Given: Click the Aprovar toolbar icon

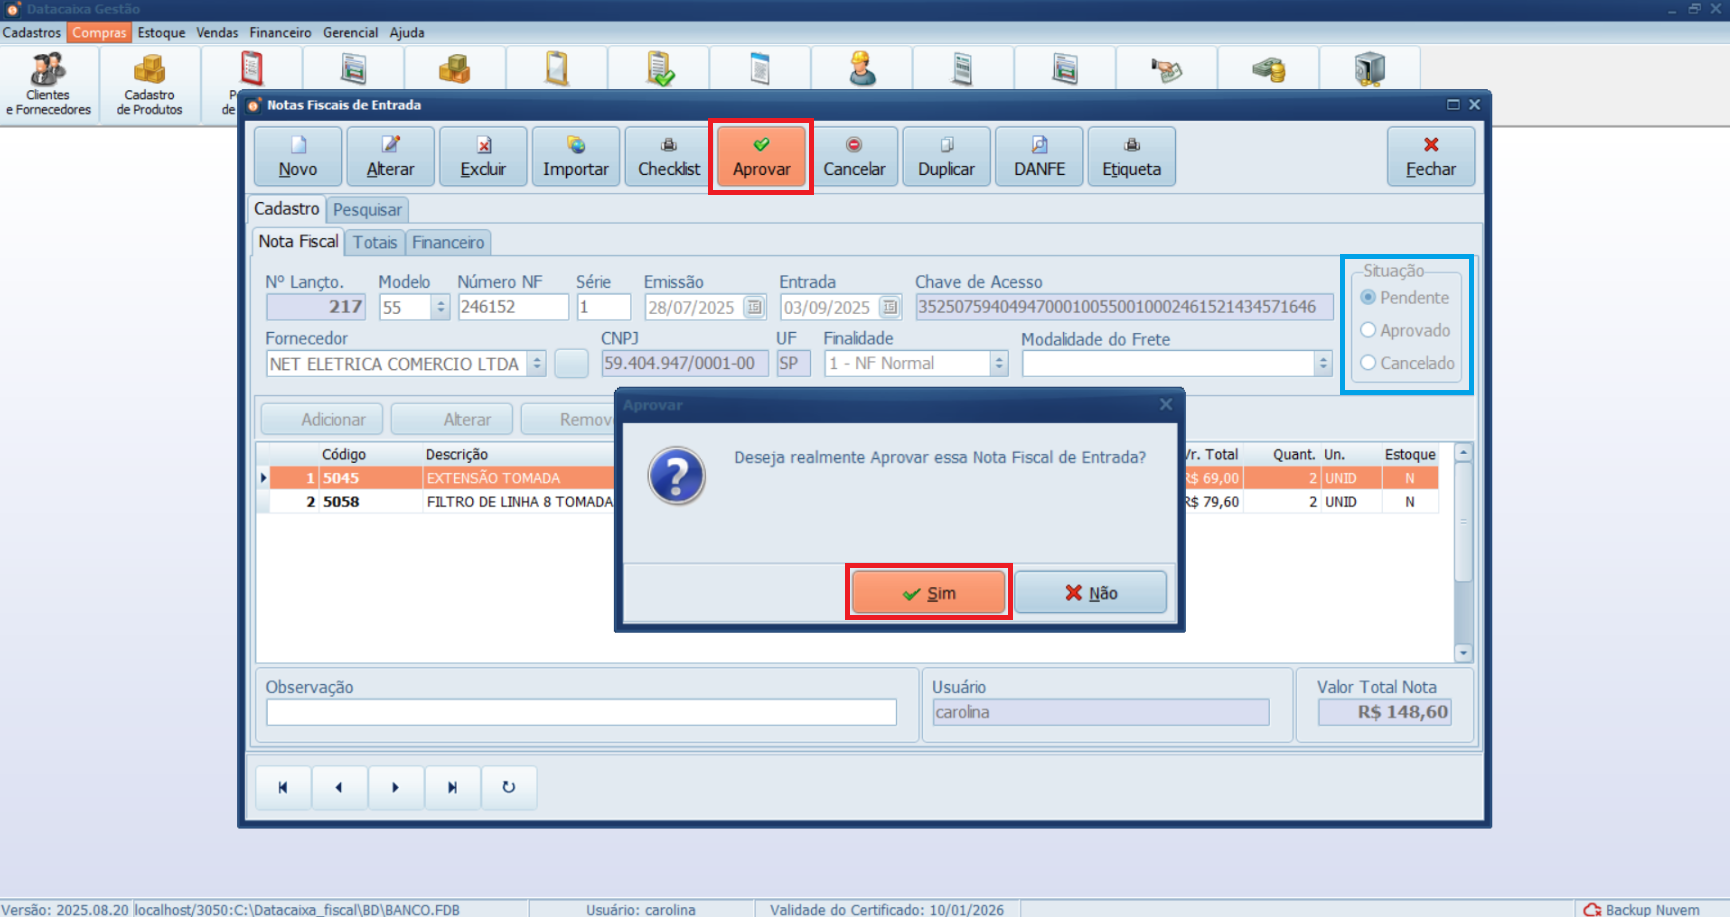Looking at the screenshot, I should (760, 156).
